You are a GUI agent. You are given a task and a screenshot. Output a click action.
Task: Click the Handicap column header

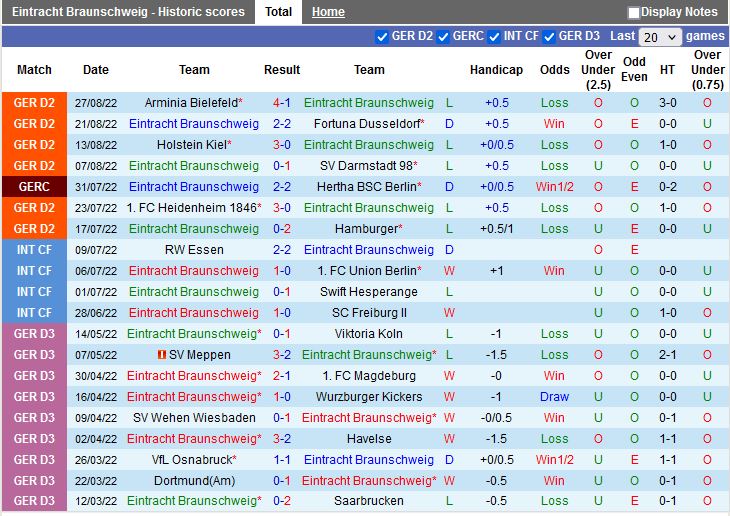[x=496, y=70]
